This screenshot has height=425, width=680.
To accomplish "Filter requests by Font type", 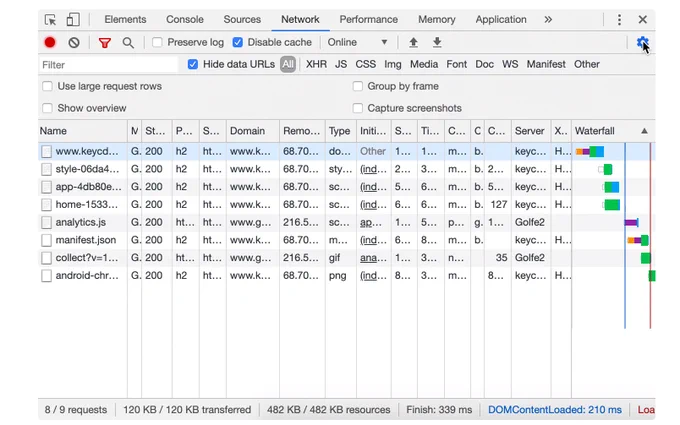I will 457,64.
